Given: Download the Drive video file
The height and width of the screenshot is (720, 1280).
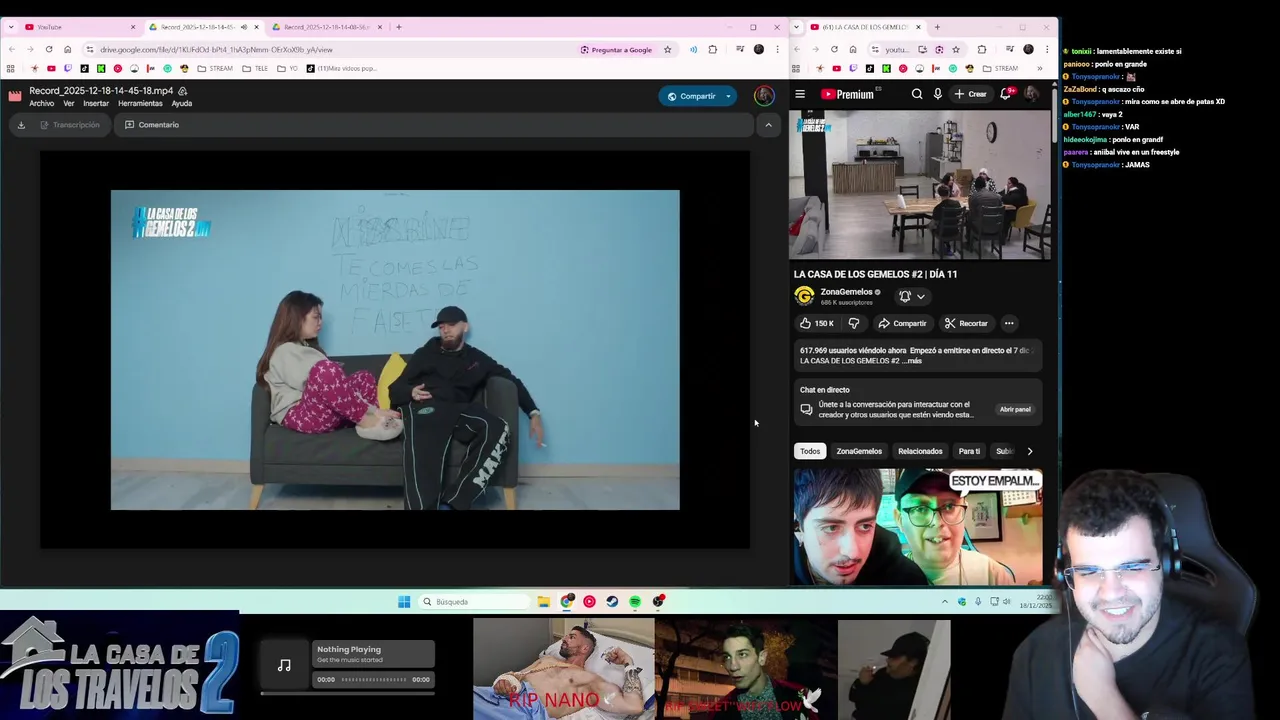Looking at the screenshot, I should coord(21,125).
